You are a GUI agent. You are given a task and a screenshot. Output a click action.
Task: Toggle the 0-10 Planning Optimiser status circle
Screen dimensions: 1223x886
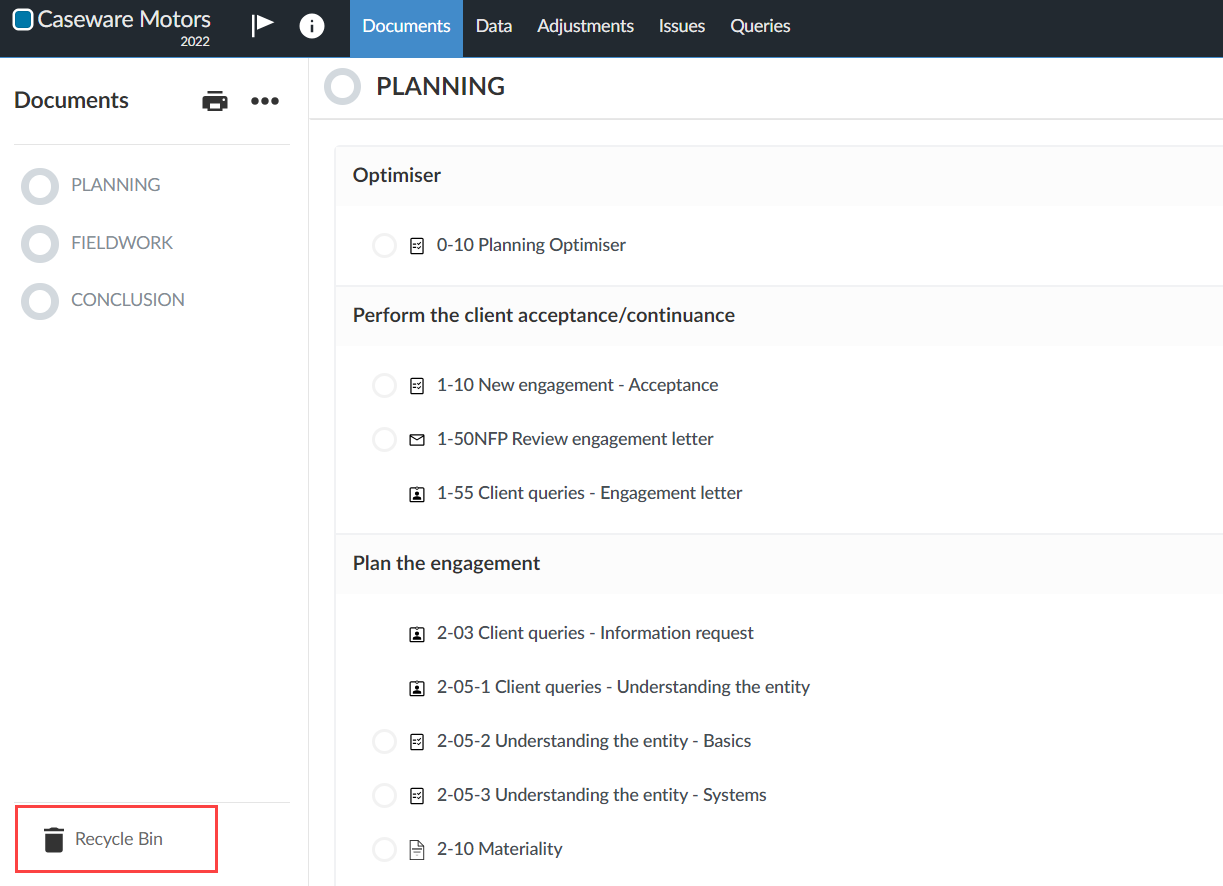(384, 246)
